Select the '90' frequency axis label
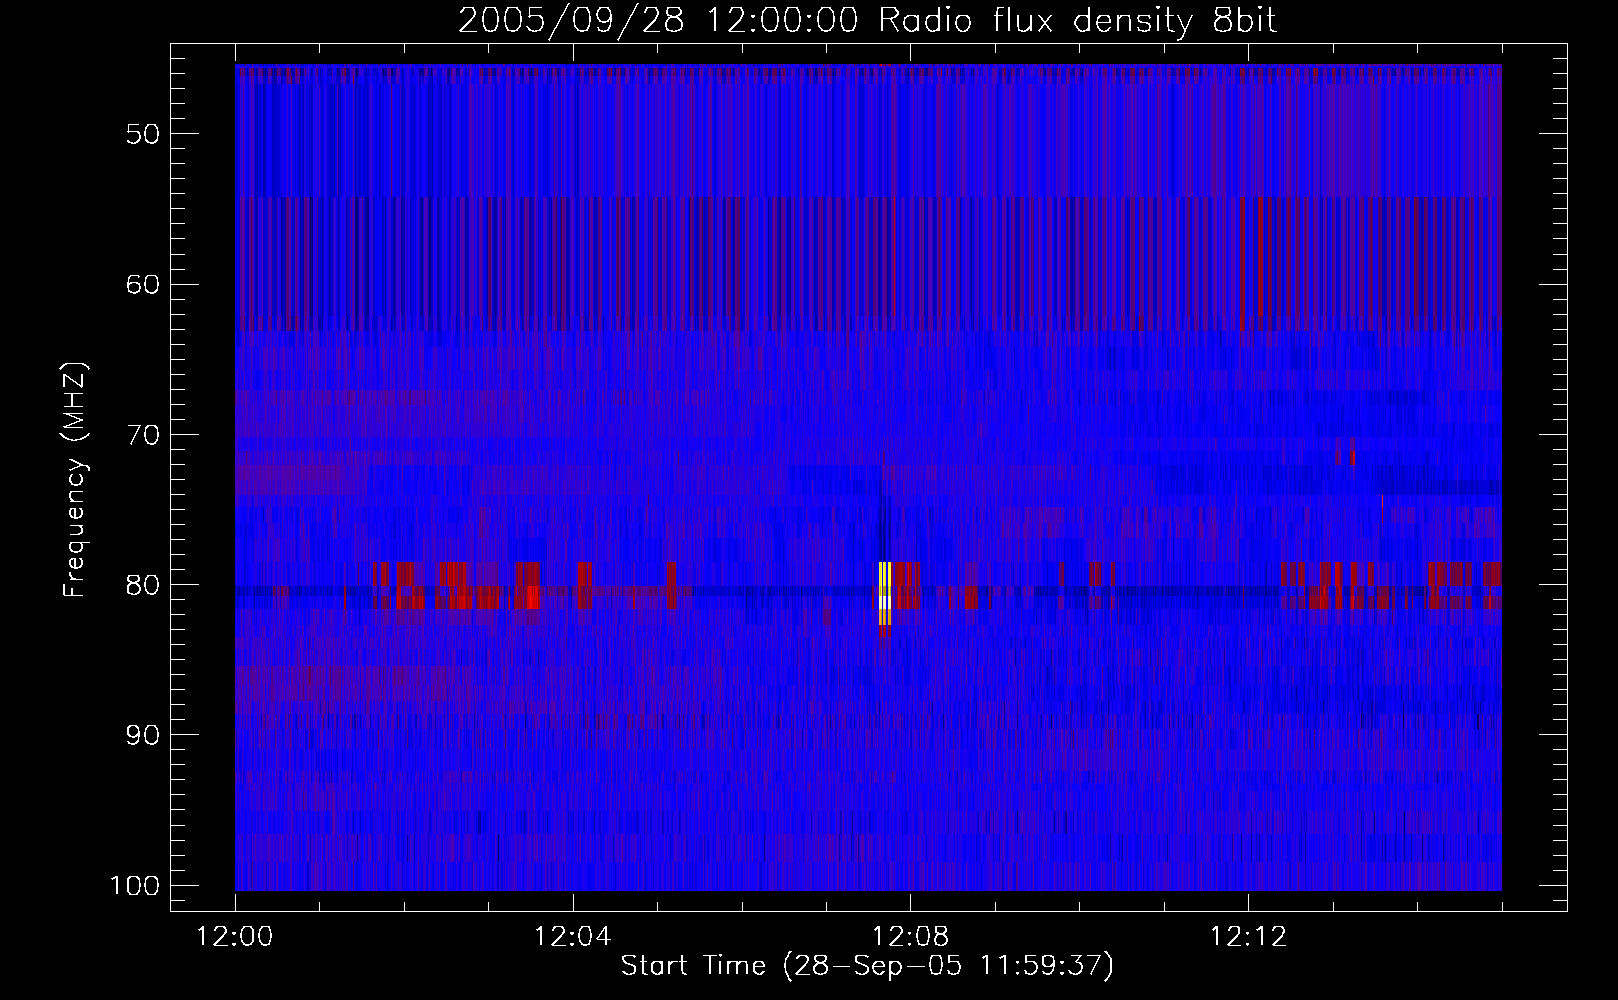This screenshot has width=1618, height=1000. click(x=143, y=735)
